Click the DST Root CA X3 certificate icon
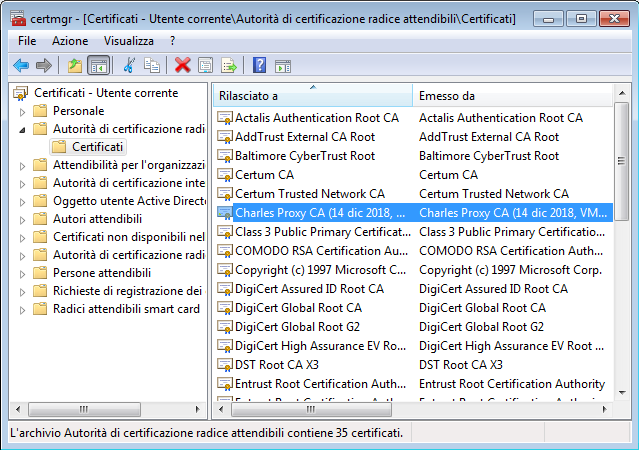The width and height of the screenshot is (639, 450). point(225,365)
